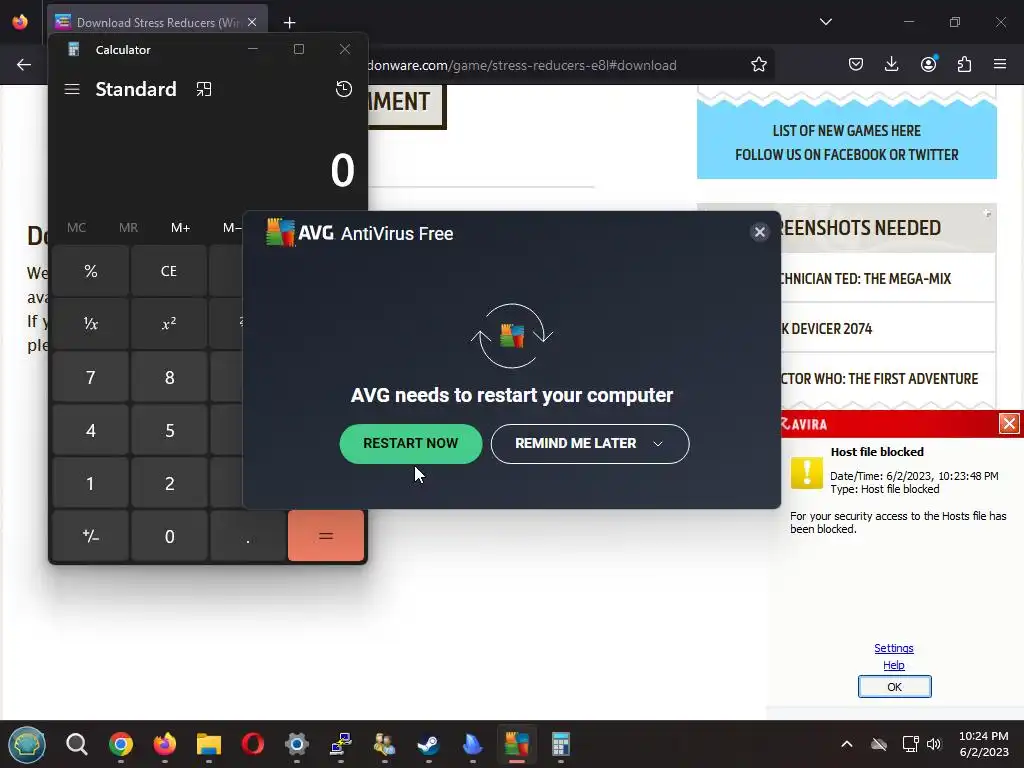Close the AVG AntiVirus dialog

coord(760,232)
